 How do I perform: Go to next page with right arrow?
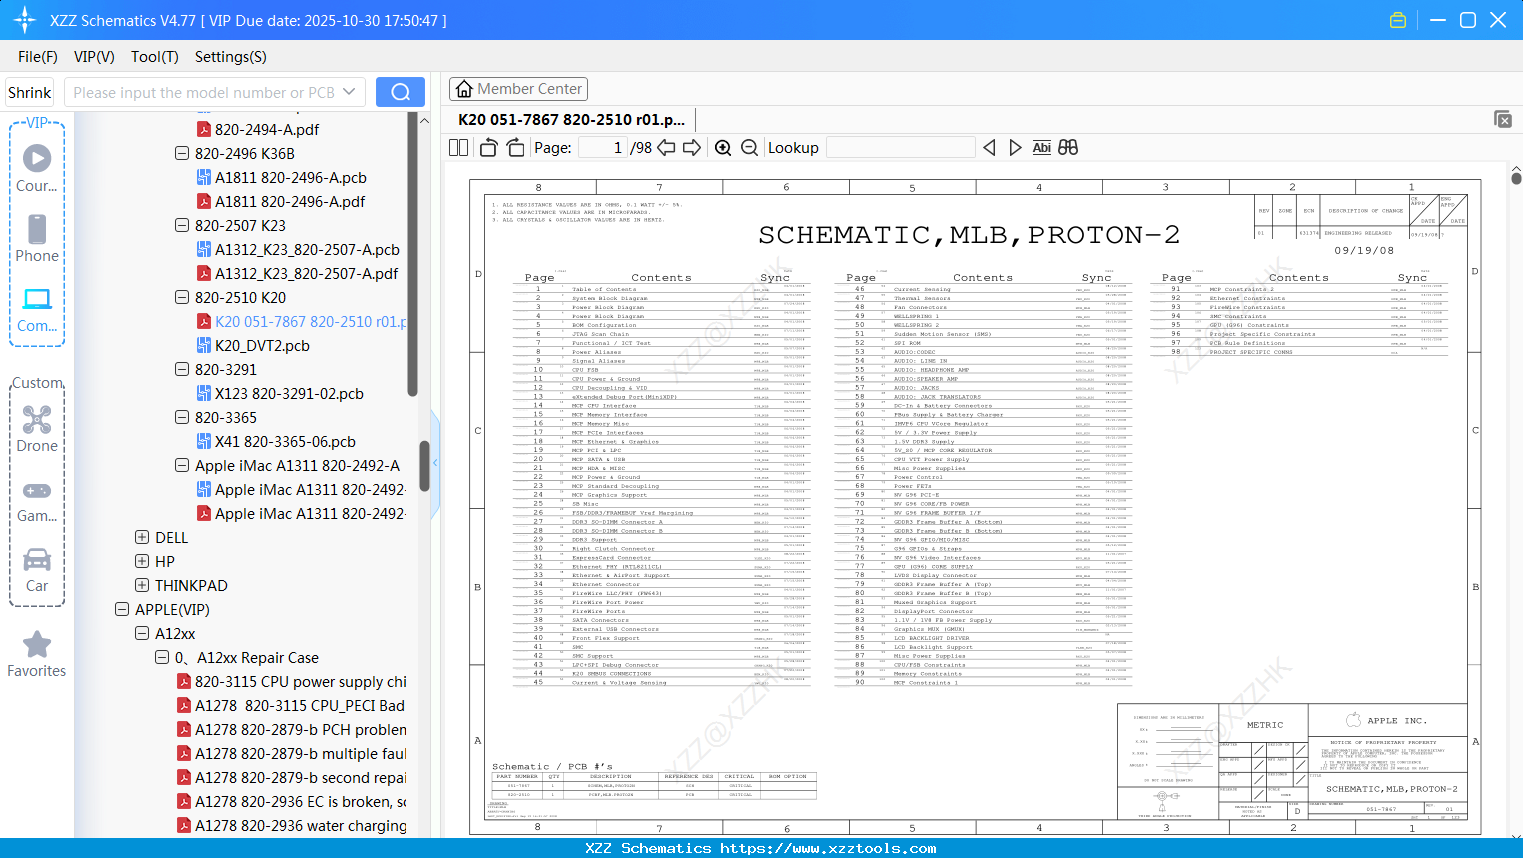point(692,148)
